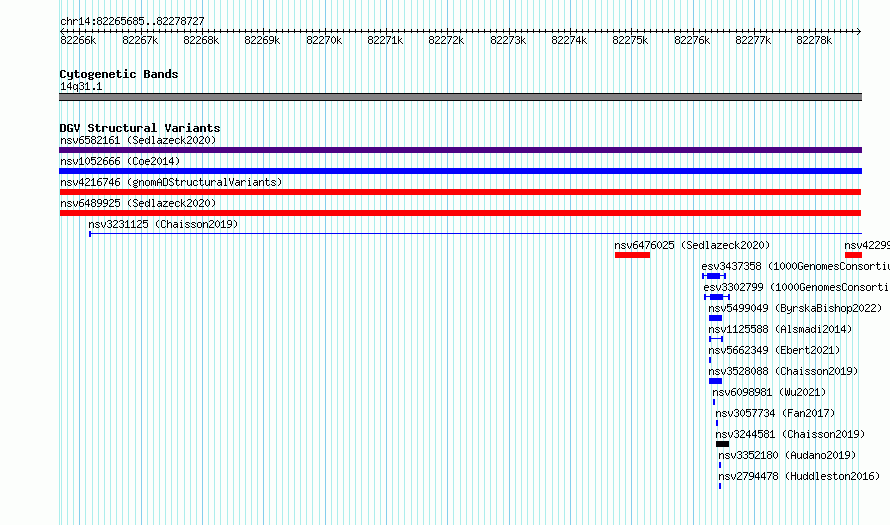
Task: Click the esv3437358 1000Genomes variant label
Action: [x=795, y=266]
